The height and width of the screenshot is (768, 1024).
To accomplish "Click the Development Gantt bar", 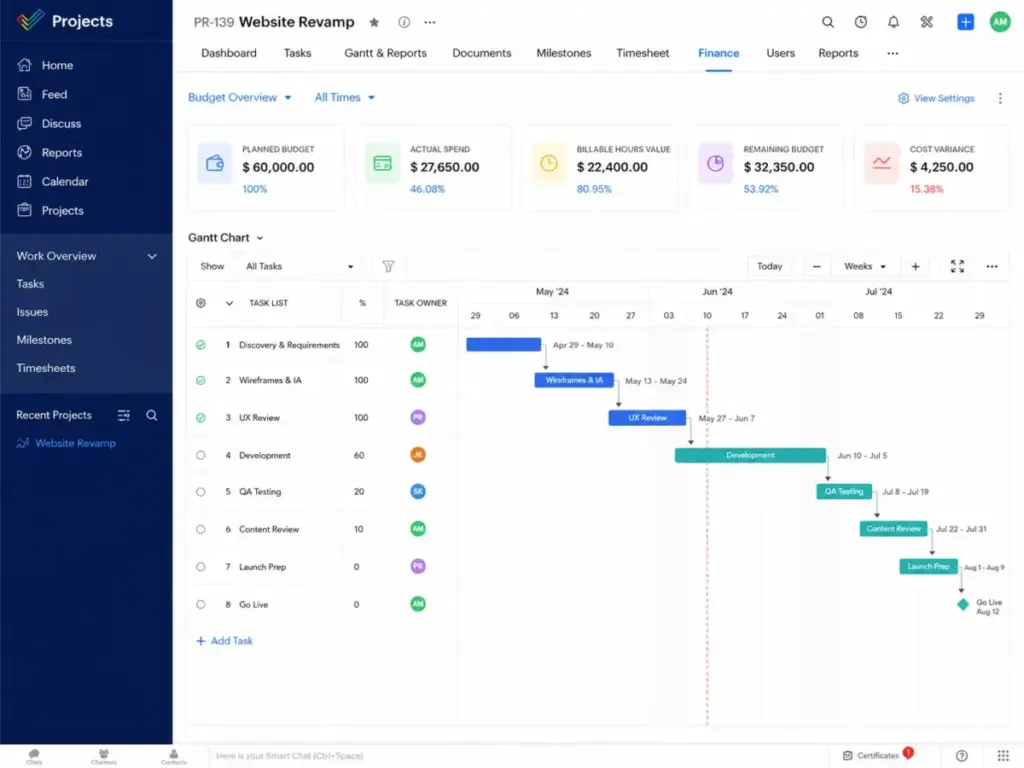I will point(750,455).
